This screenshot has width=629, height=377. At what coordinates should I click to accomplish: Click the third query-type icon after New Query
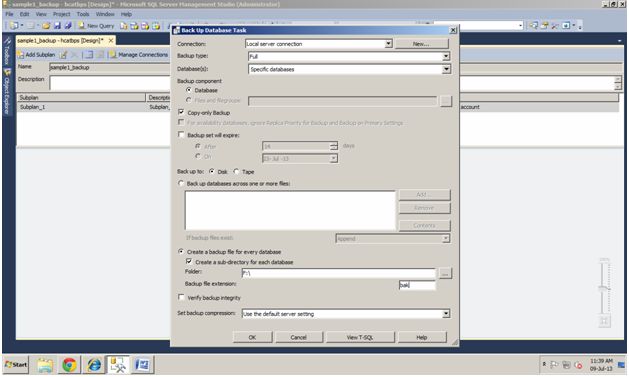click(x=145, y=26)
